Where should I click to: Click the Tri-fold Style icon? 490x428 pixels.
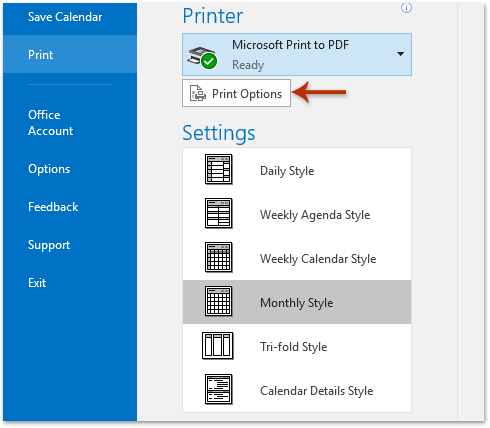click(218, 346)
